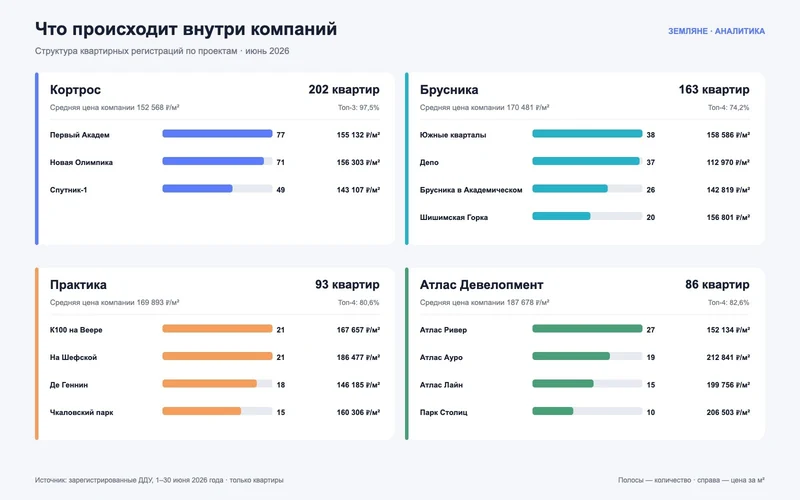Screen dimensions: 800x500
Task: Select the Шишимская Горка project name
Action: (454, 217)
